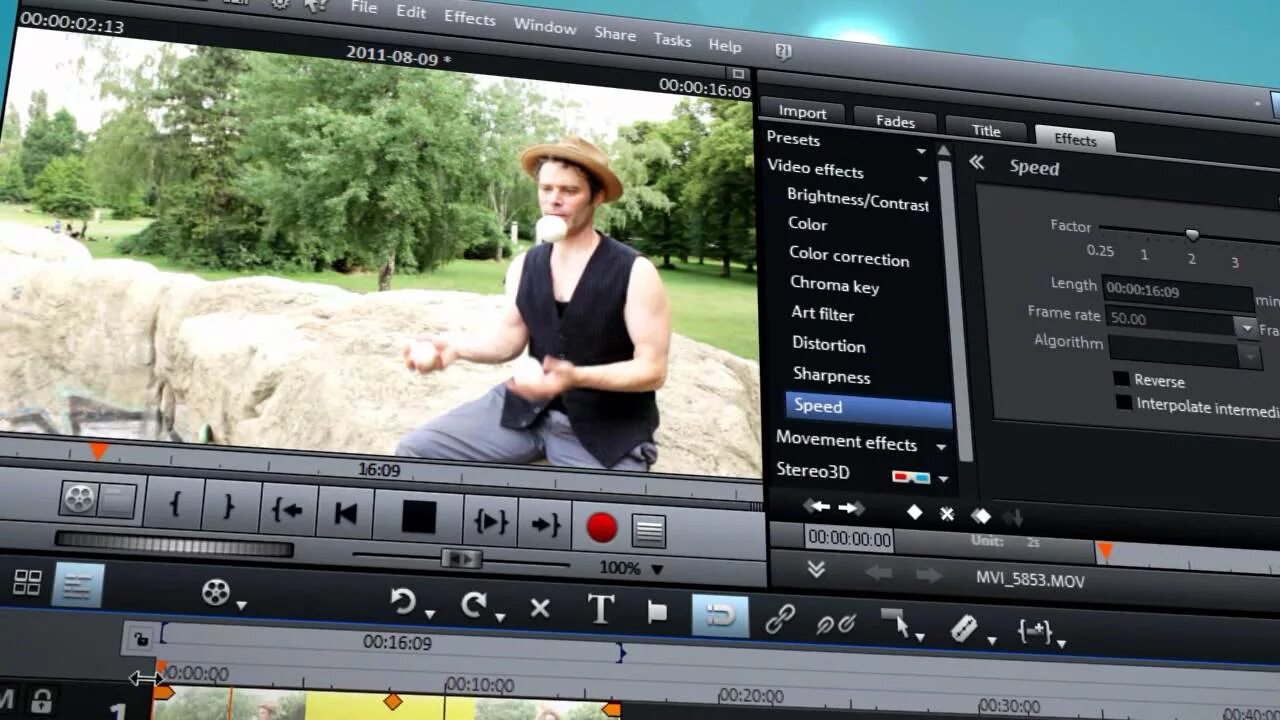This screenshot has width=1280, height=720.
Task: Open the Help menu
Action: point(725,46)
